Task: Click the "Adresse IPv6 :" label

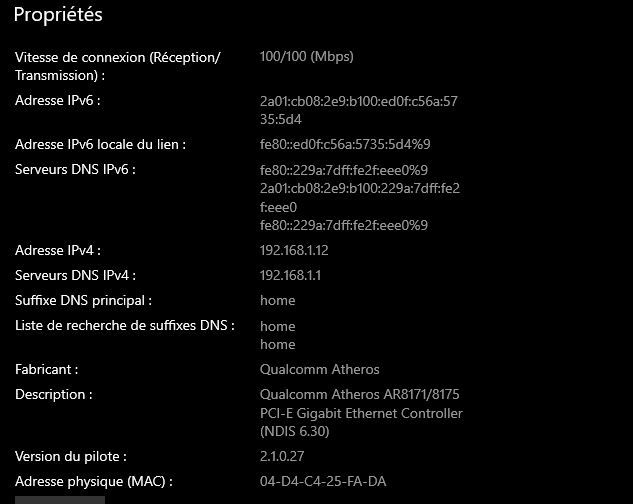Action: [58, 101]
